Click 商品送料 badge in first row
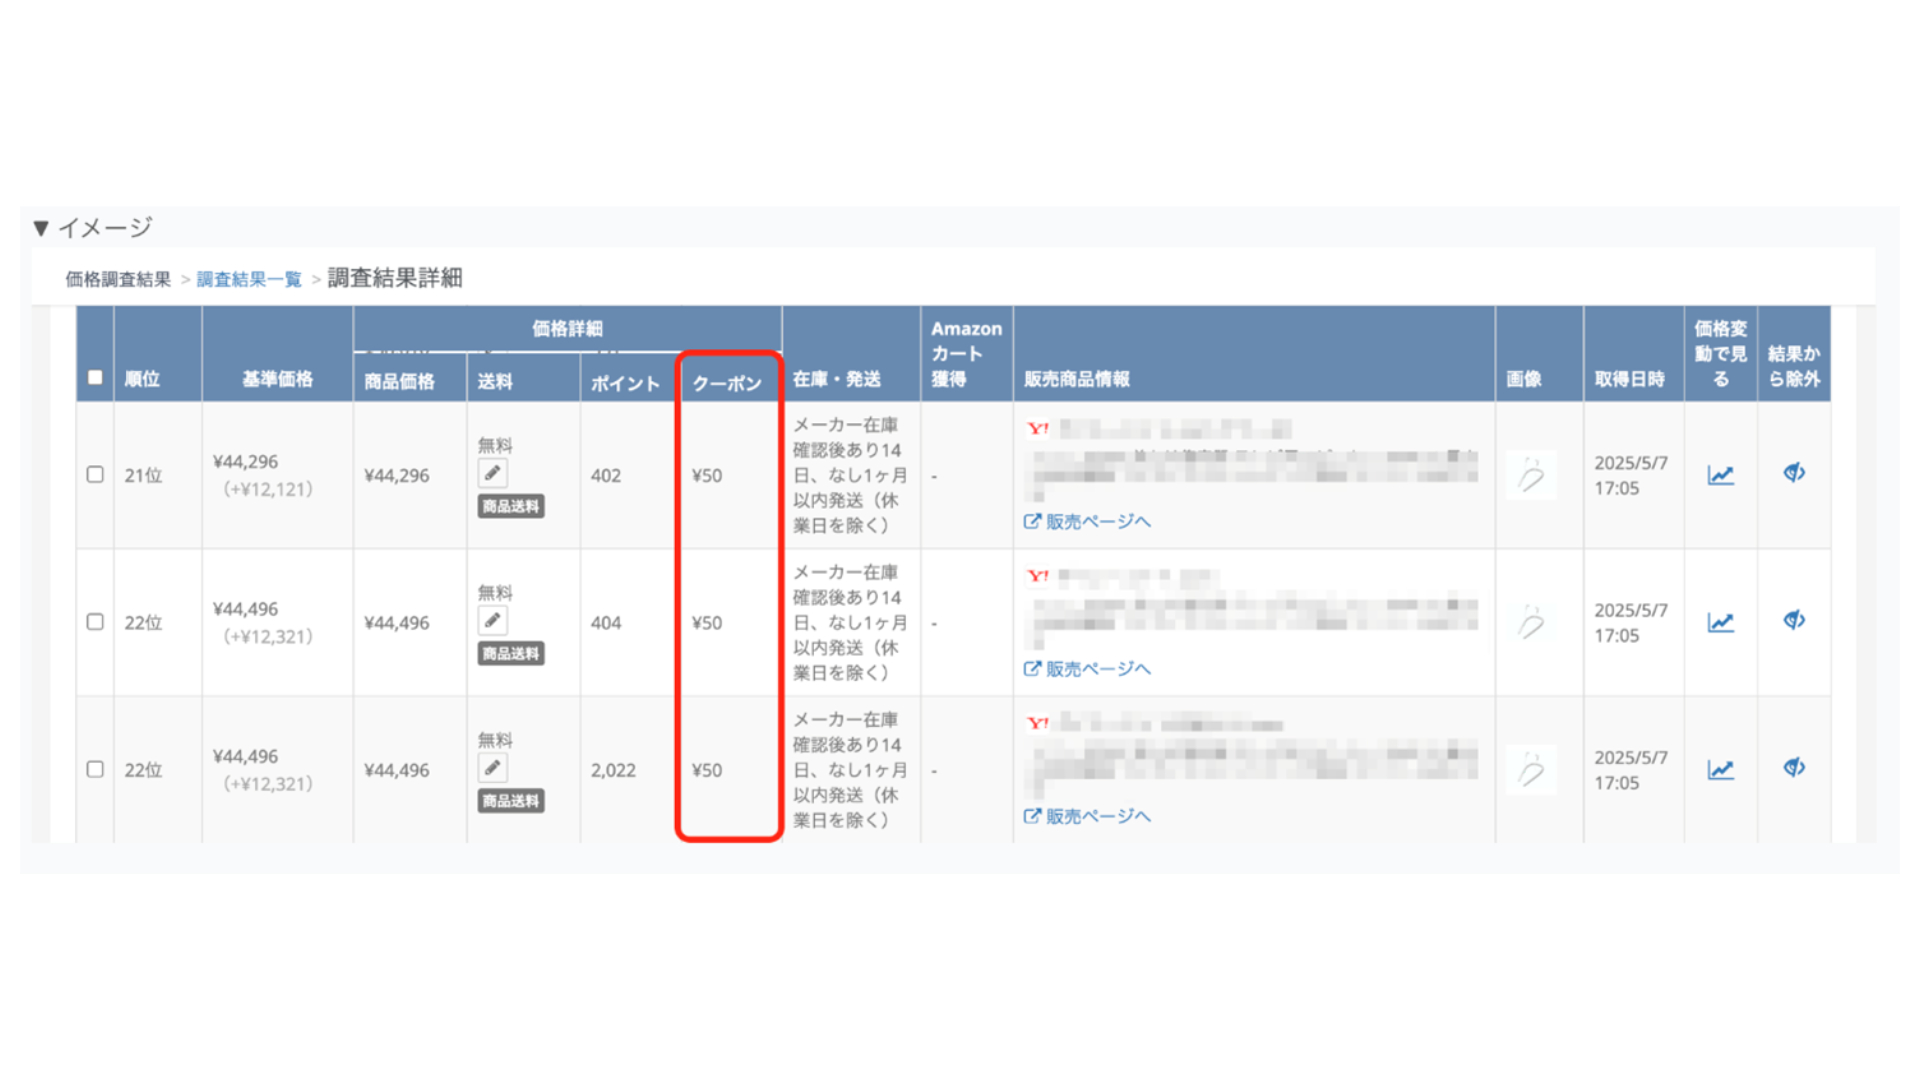 point(510,506)
